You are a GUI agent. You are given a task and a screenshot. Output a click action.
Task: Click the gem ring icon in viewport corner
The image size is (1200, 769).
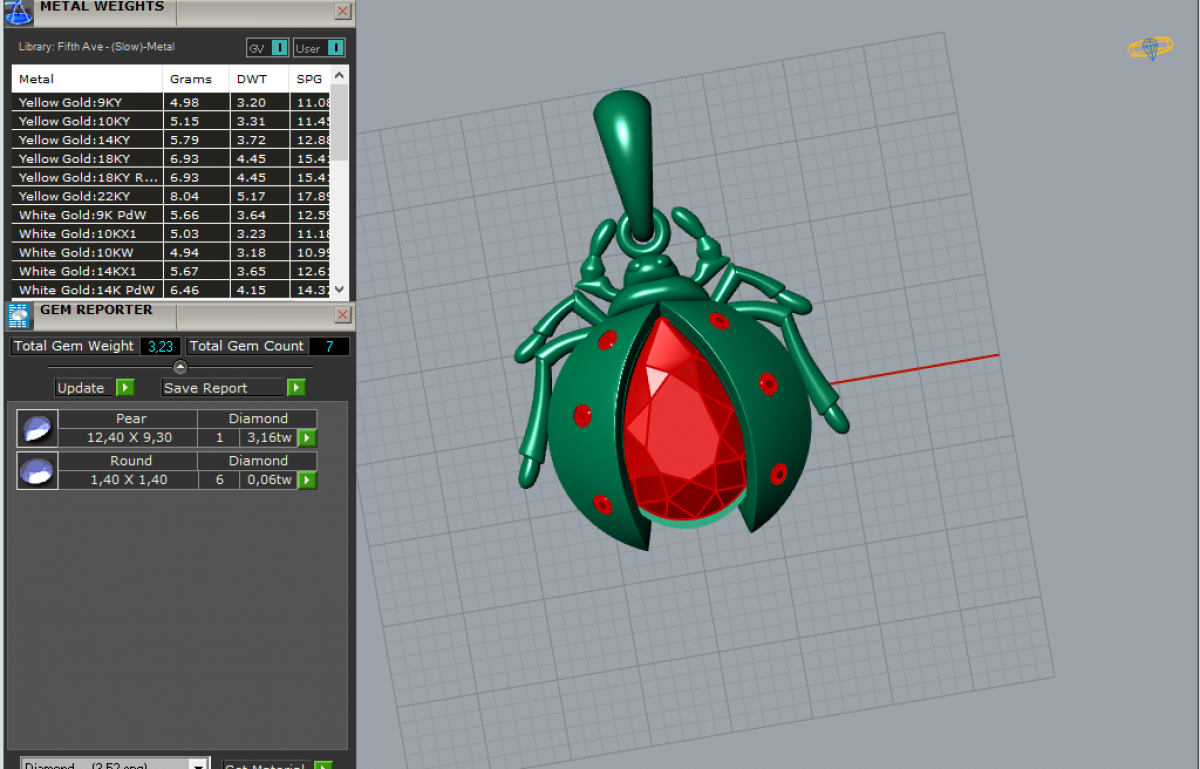tap(1150, 47)
